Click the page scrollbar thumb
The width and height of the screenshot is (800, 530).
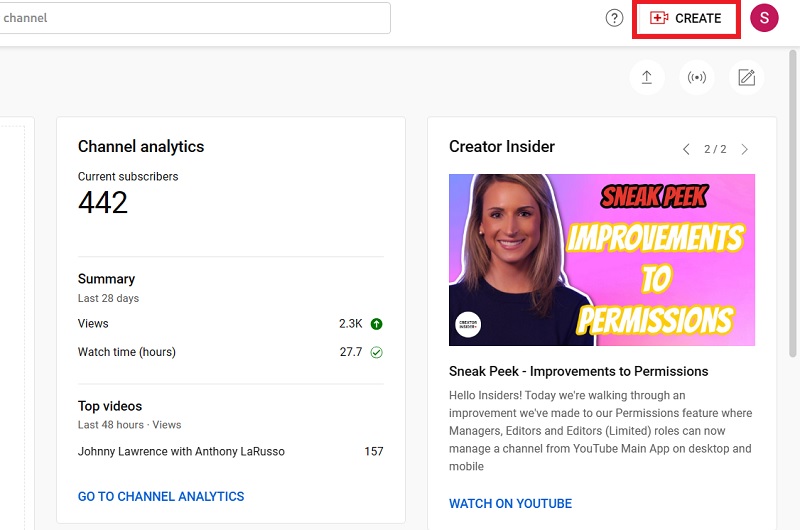(x=792, y=204)
